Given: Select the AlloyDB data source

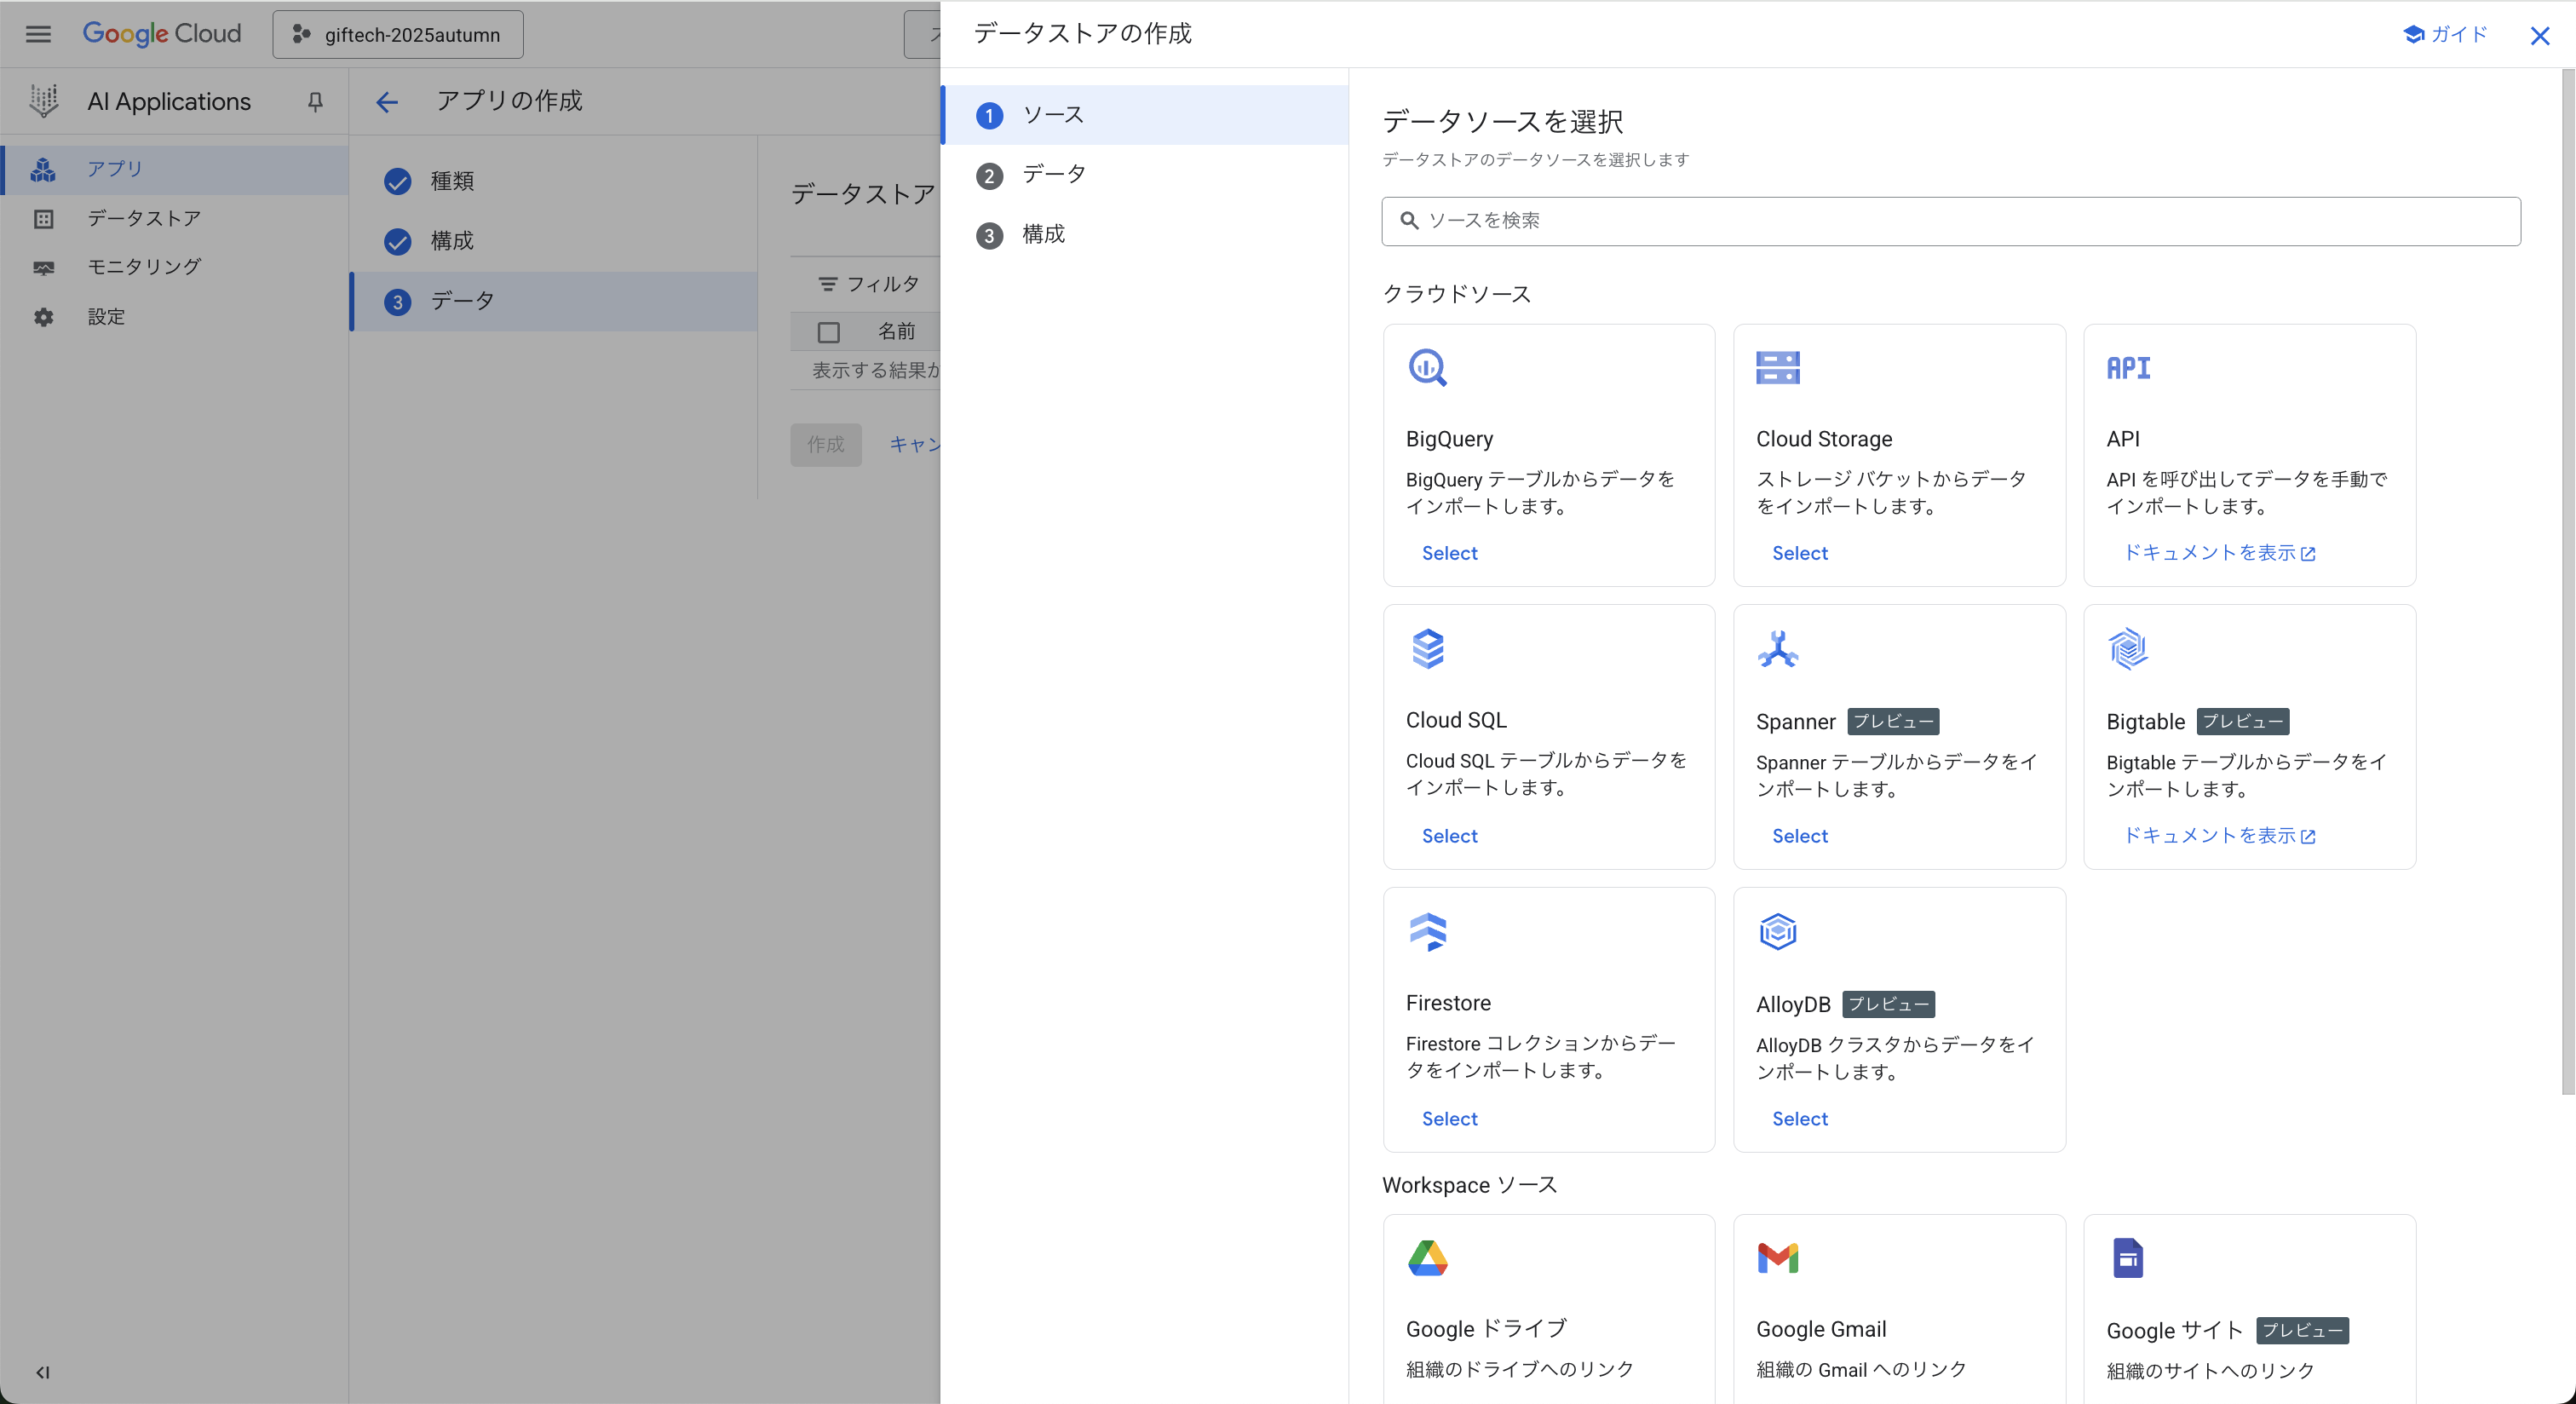Looking at the screenshot, I should click(1798, 1118).
